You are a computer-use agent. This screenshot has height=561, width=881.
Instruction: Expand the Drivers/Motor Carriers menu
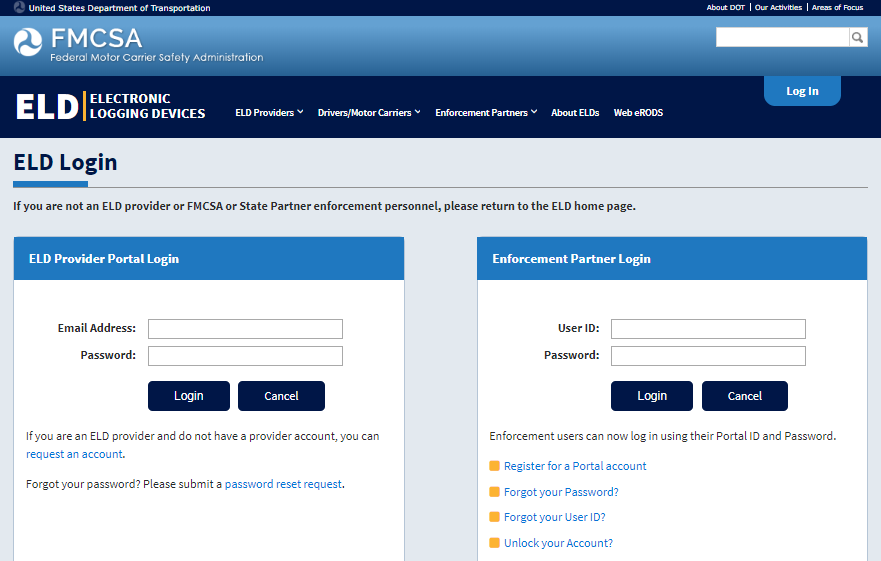369,113
